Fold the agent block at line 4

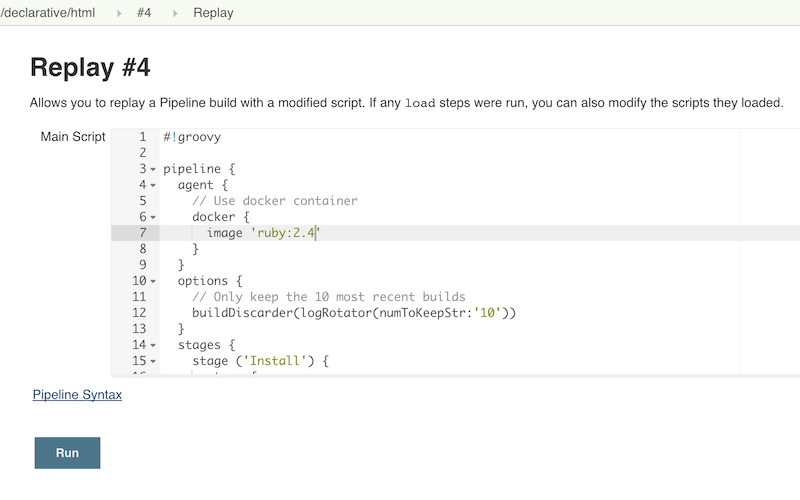point(153,185)
